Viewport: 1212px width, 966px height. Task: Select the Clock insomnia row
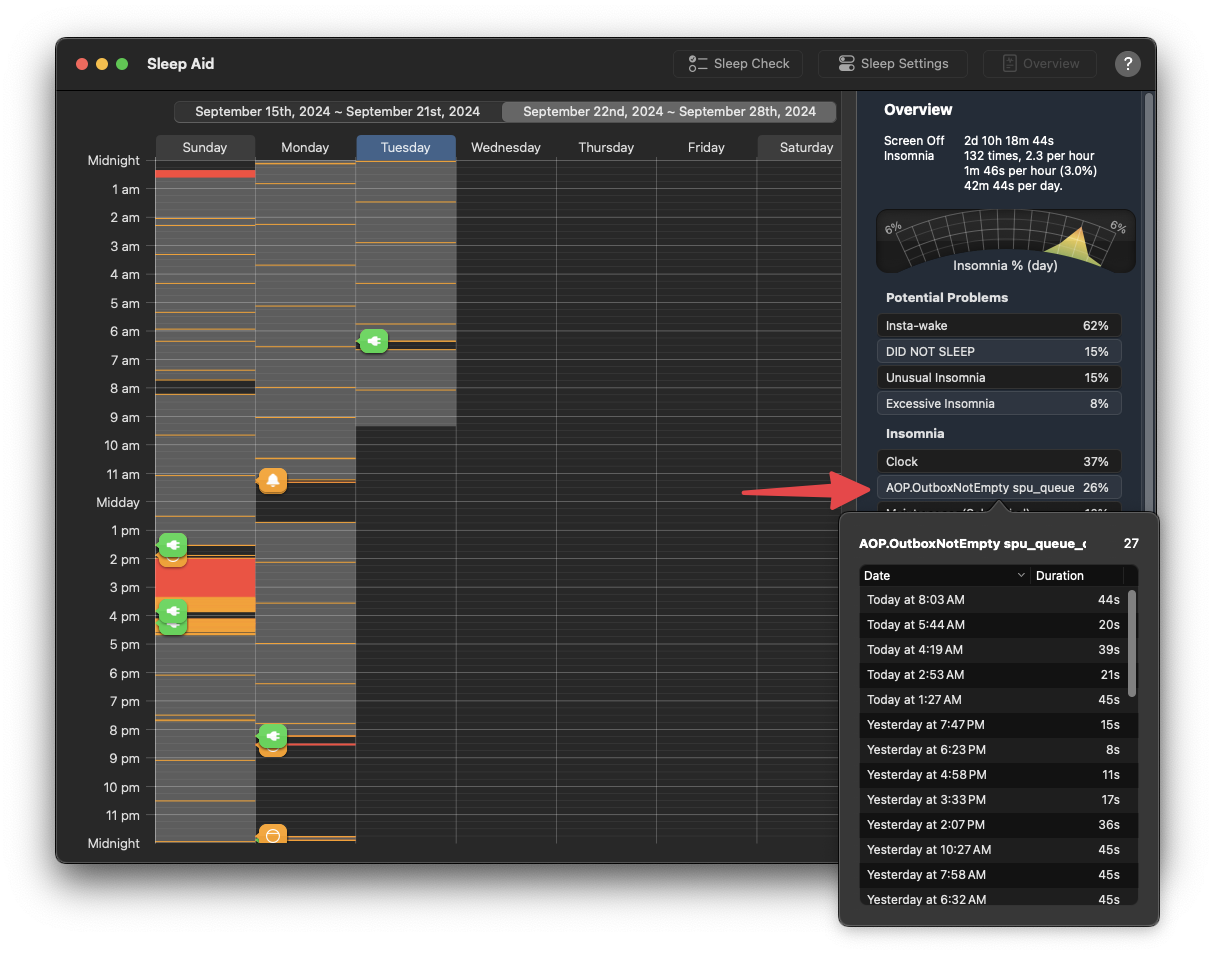999,462
